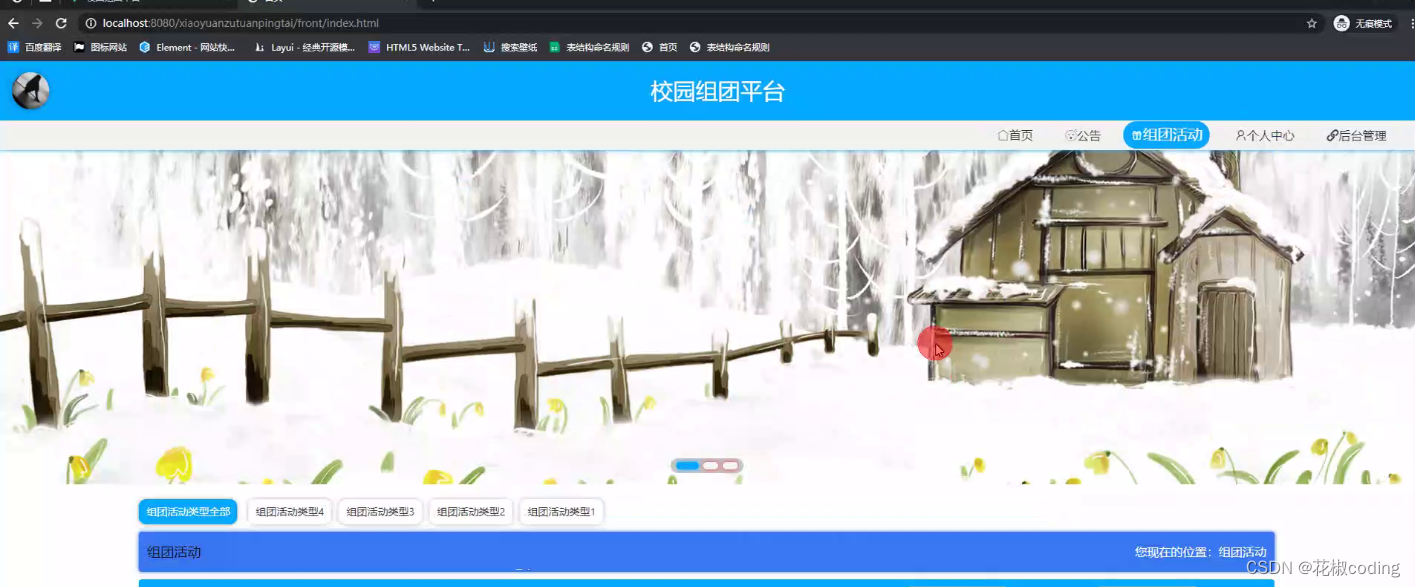Image resolution: width=1415 pixels, height=587 pixels.
Task: Click the snowy cabin banner image
Action: (x=707, y=317)
